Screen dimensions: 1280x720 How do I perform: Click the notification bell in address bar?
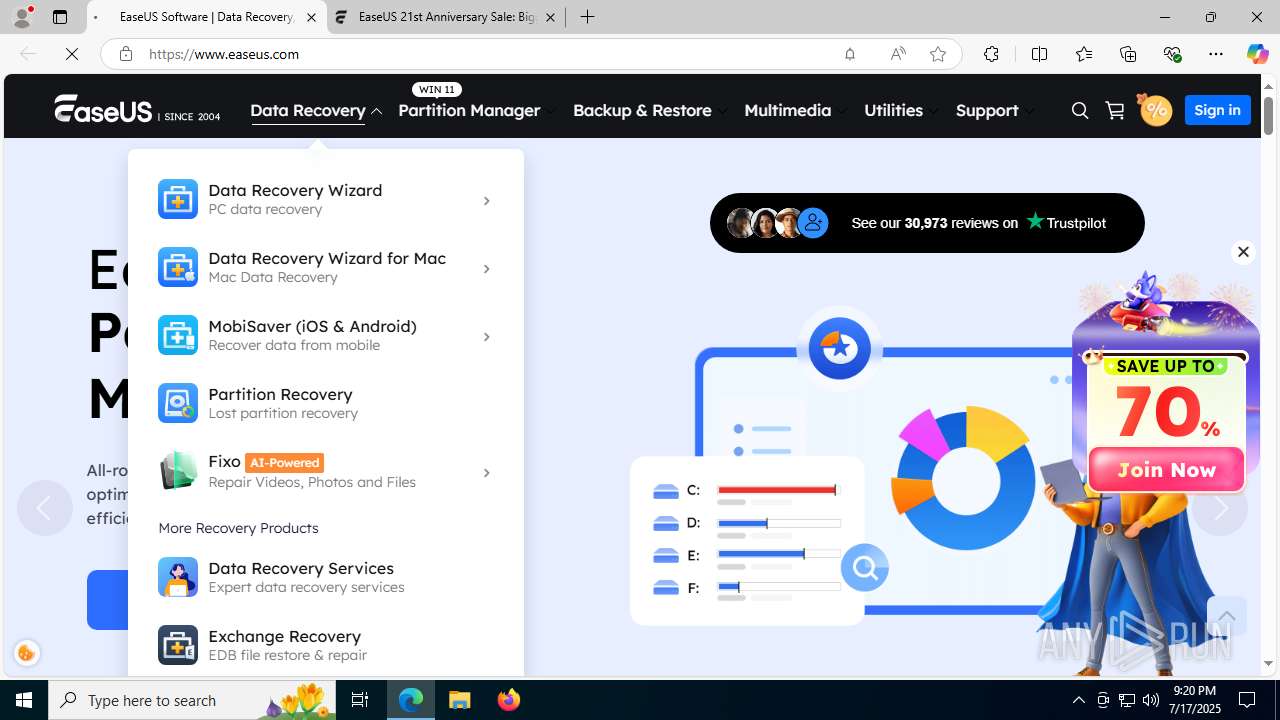click(x=850, y=54)
